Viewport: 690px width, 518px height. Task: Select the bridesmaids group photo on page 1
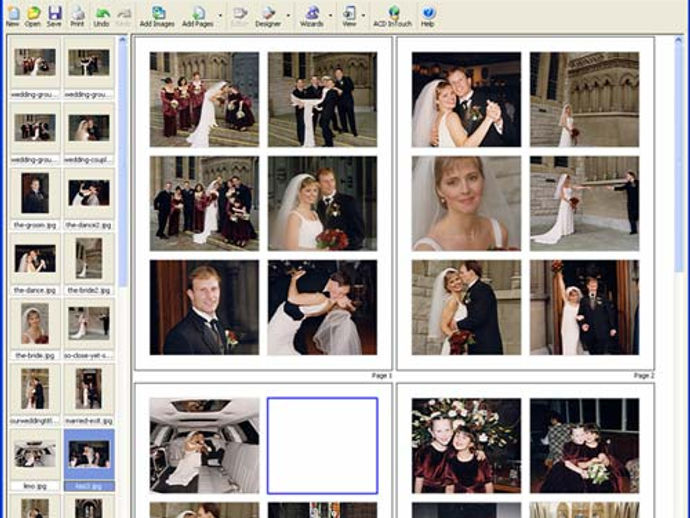[205, 99]
